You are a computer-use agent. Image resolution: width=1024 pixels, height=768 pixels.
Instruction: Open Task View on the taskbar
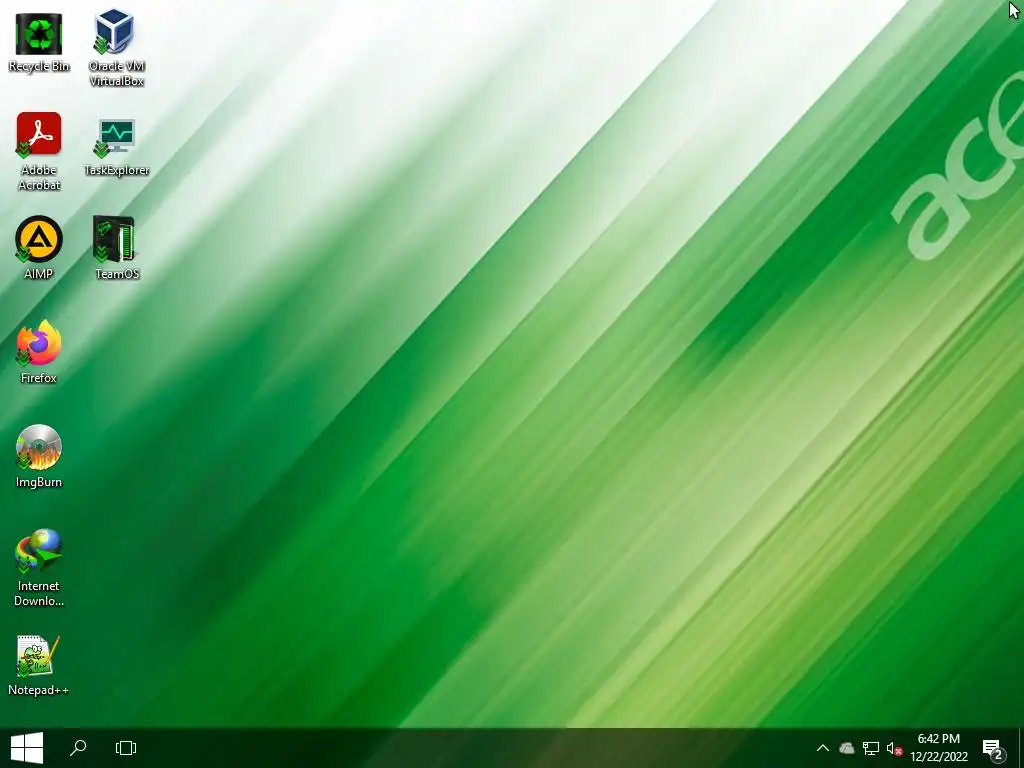click(x=125, y=748)
